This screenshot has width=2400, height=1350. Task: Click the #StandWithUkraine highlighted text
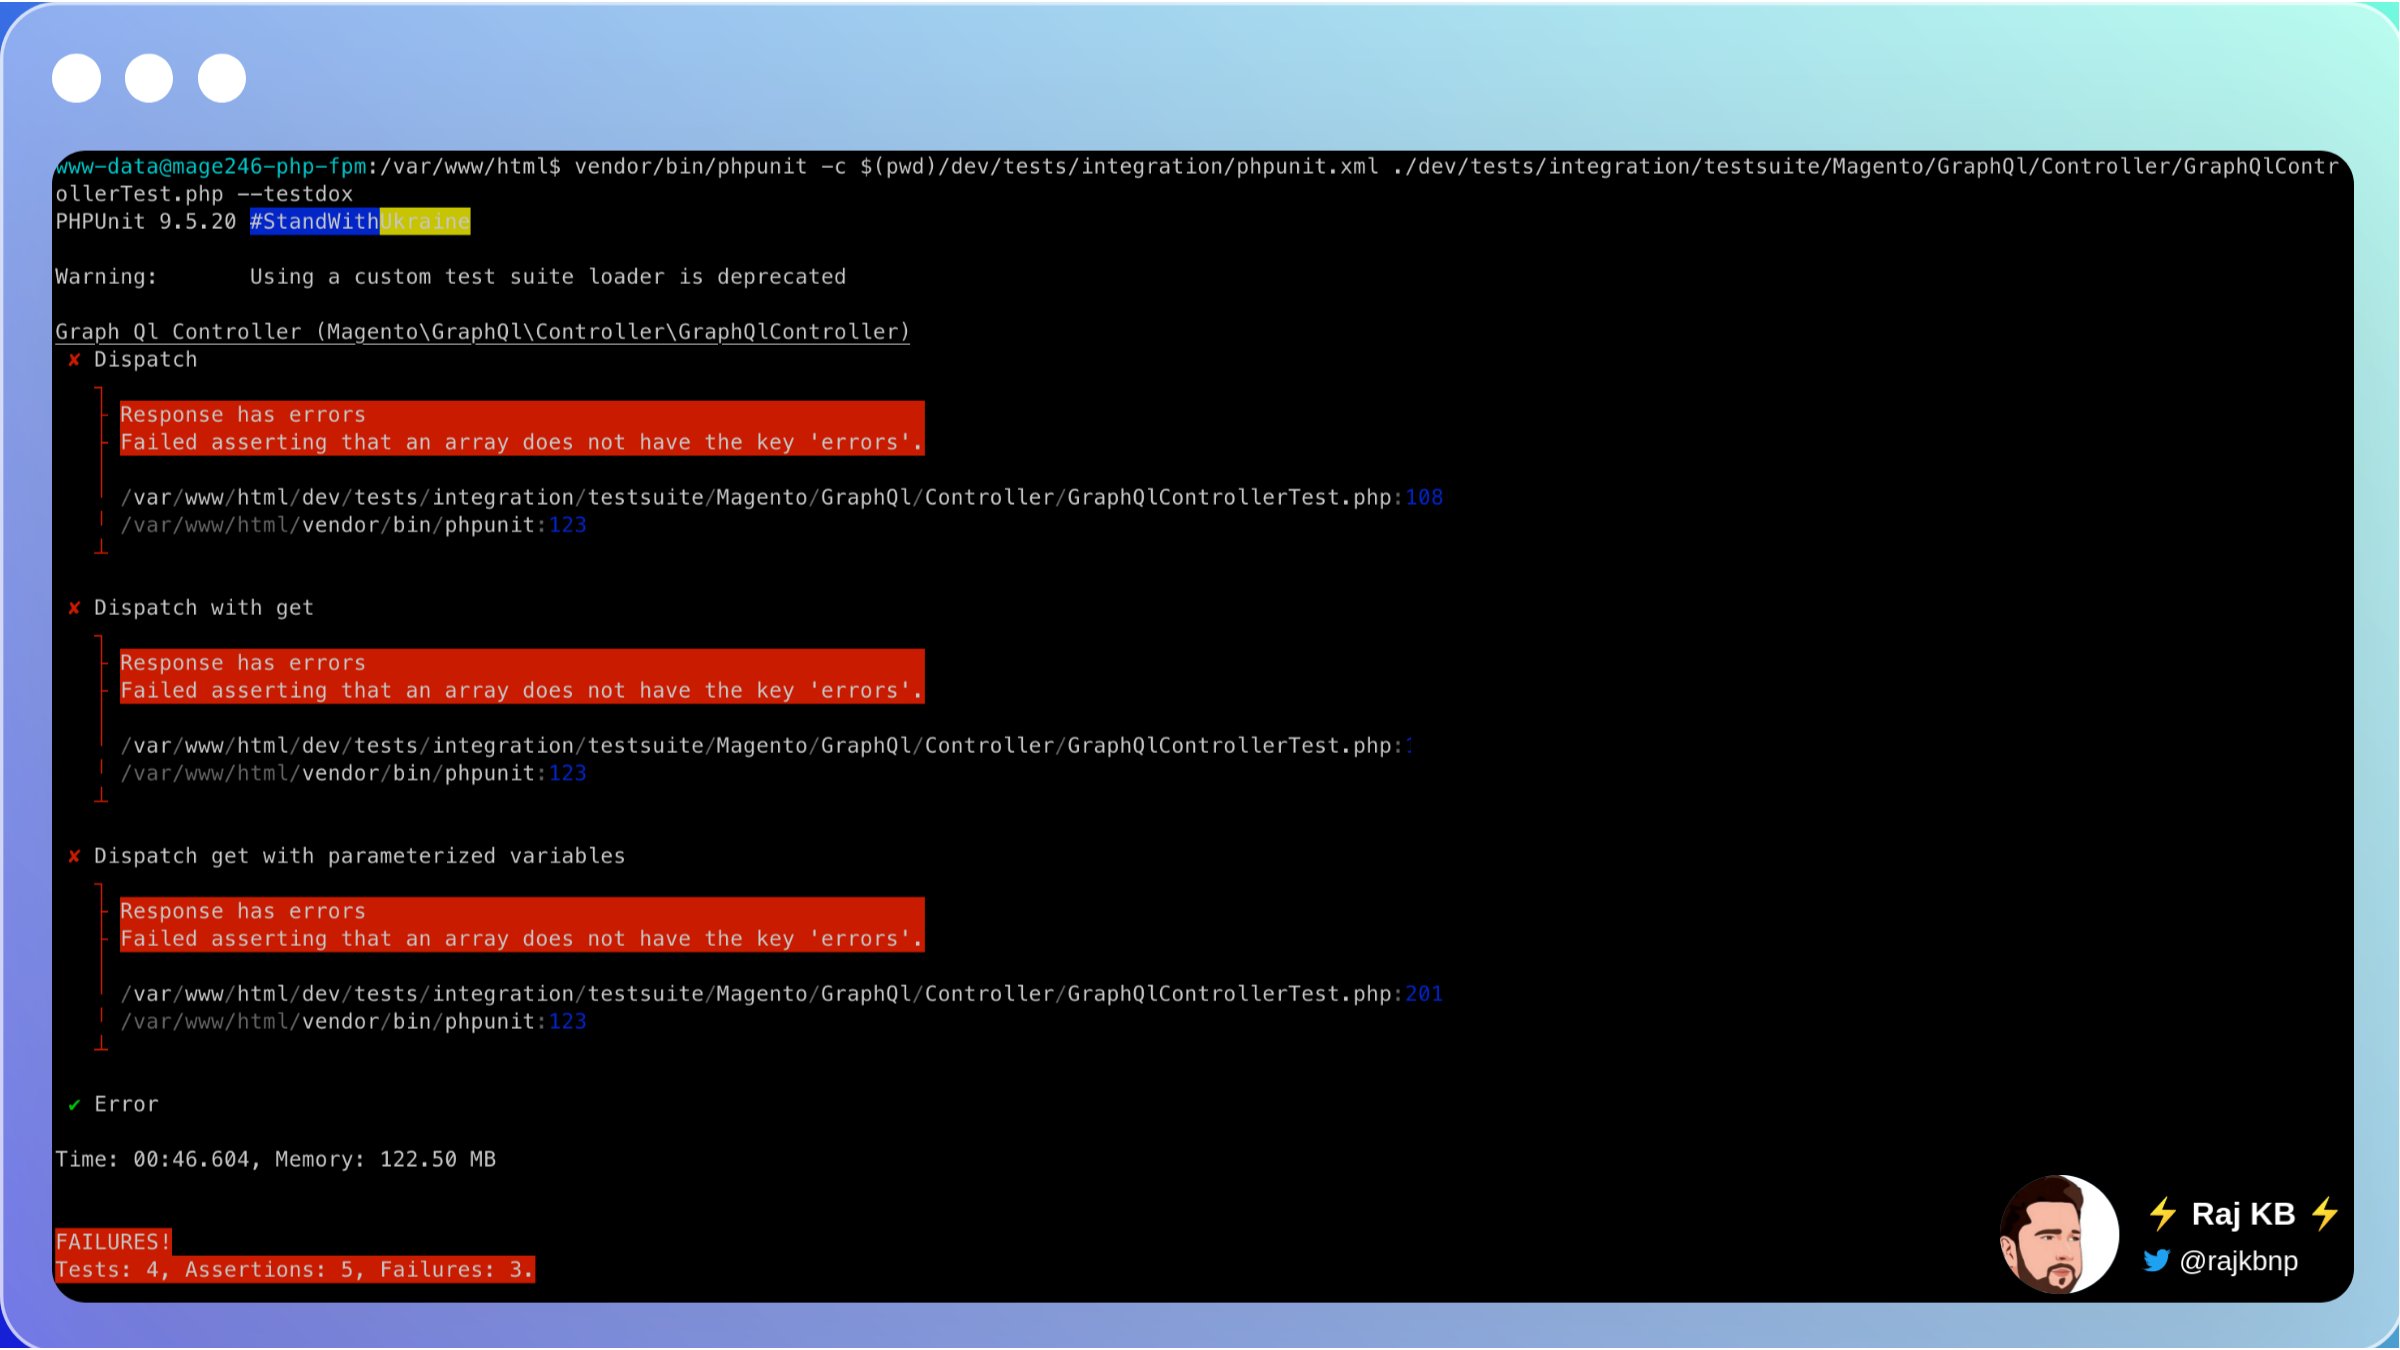[359, 221]
